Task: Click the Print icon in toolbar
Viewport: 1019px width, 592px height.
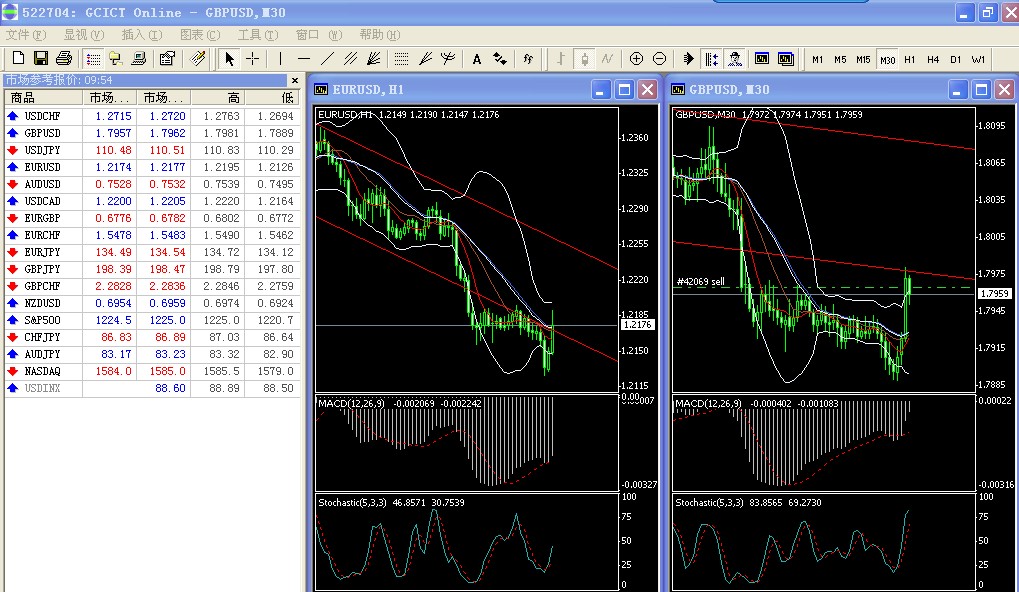Action: [64, 59]
